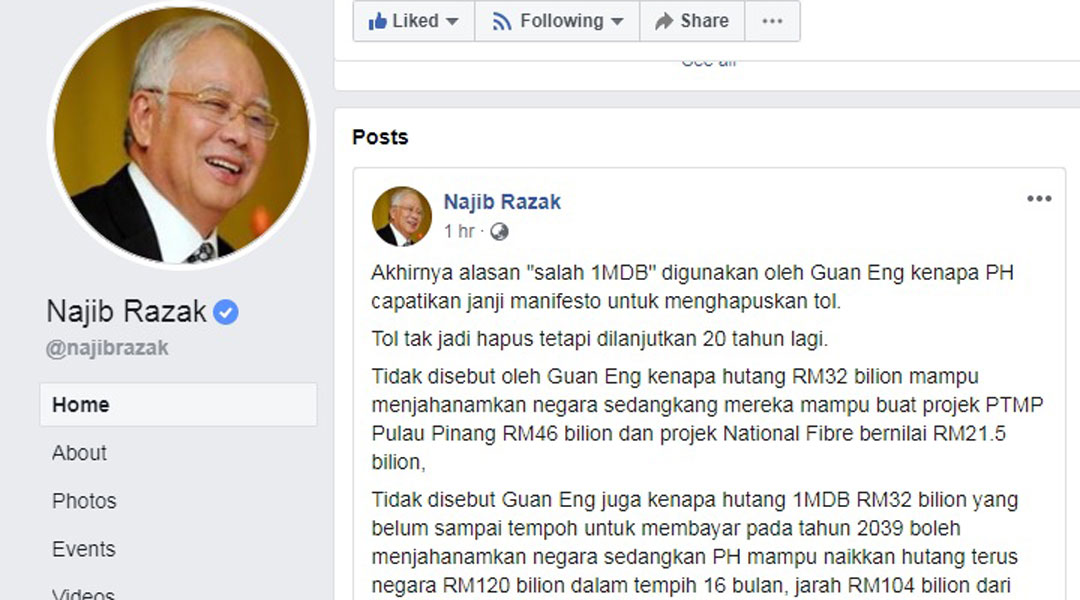Click the thumbs-up icon on Liked button
The image size is (1080, 600).
click(x=377, y=21)
